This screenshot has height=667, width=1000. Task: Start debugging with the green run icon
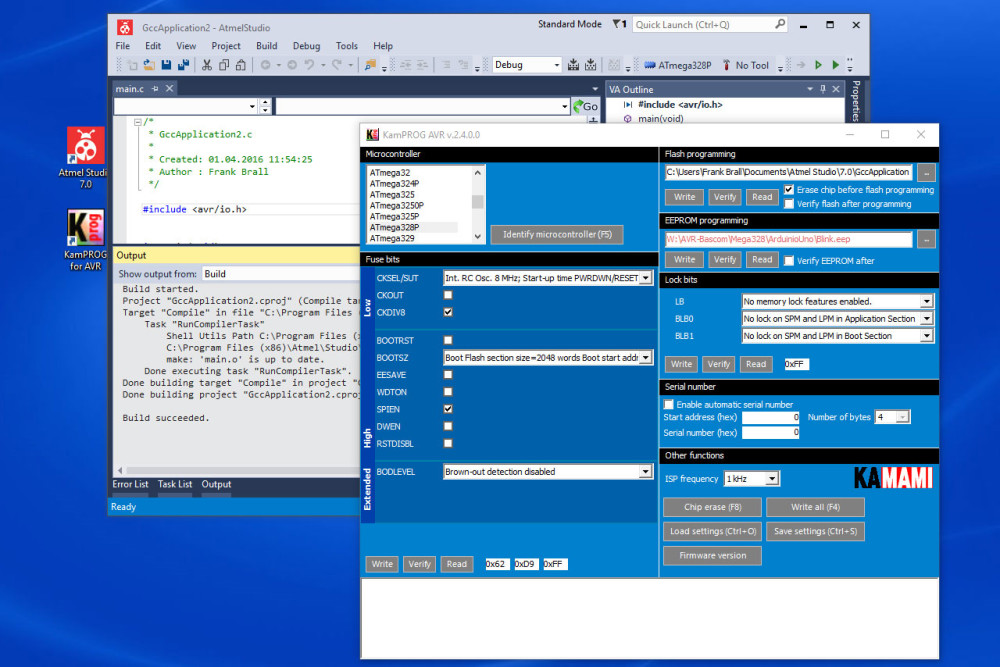834,64
